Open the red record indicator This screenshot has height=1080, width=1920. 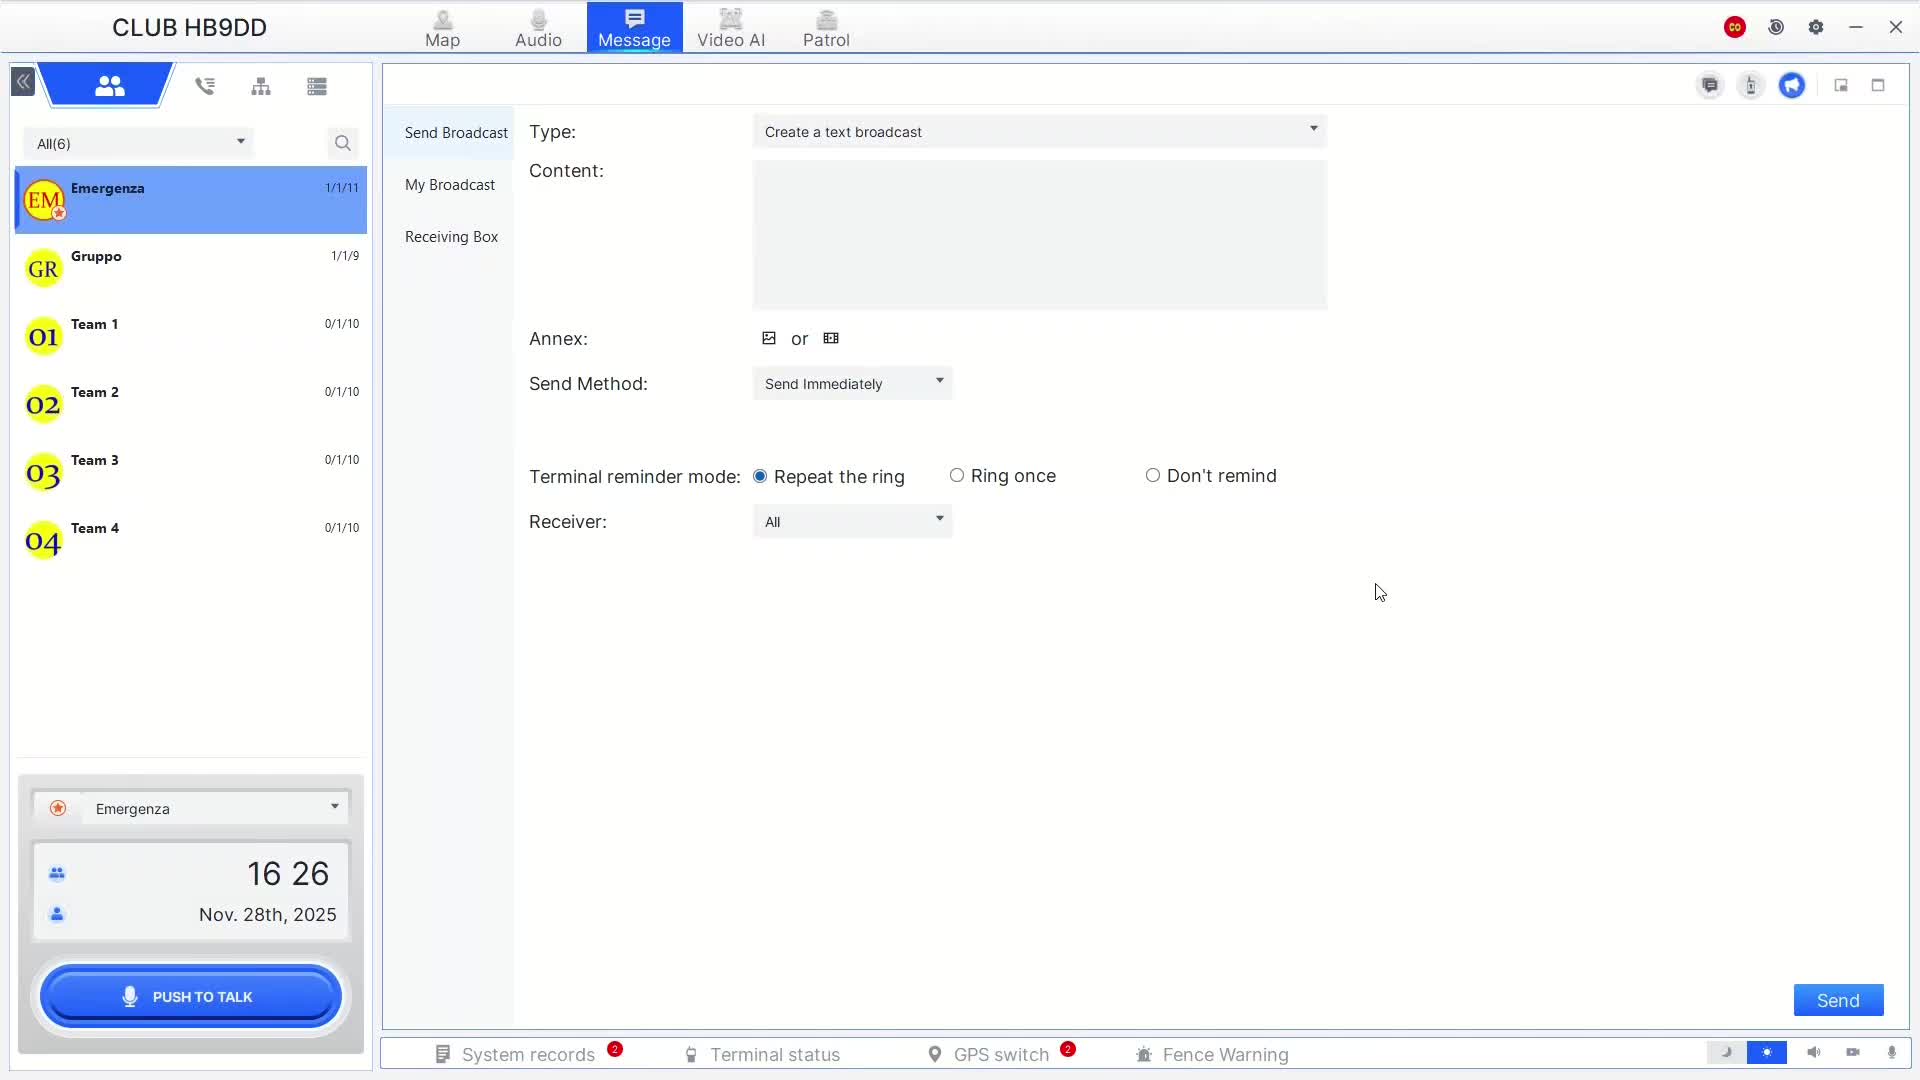pyautogui.click(x=1735, y=27)
